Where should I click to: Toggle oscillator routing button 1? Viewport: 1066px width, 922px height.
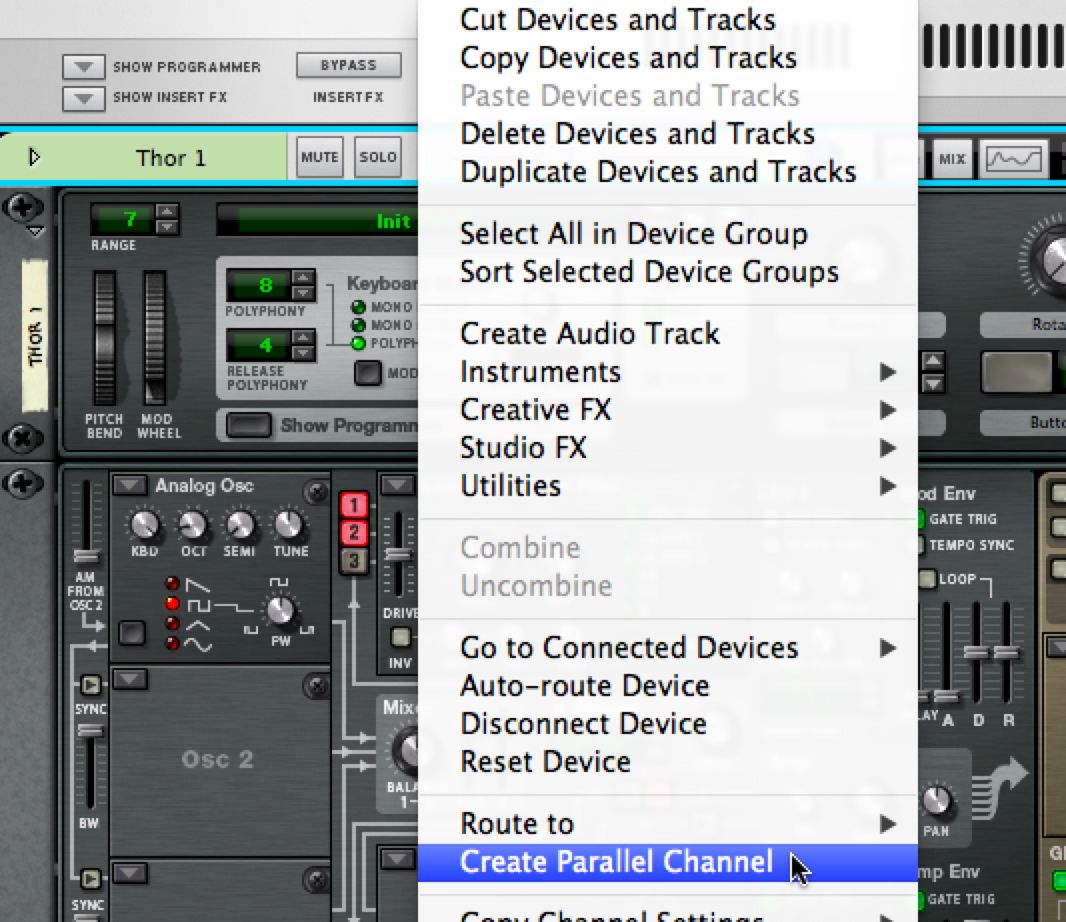(354, 505)
